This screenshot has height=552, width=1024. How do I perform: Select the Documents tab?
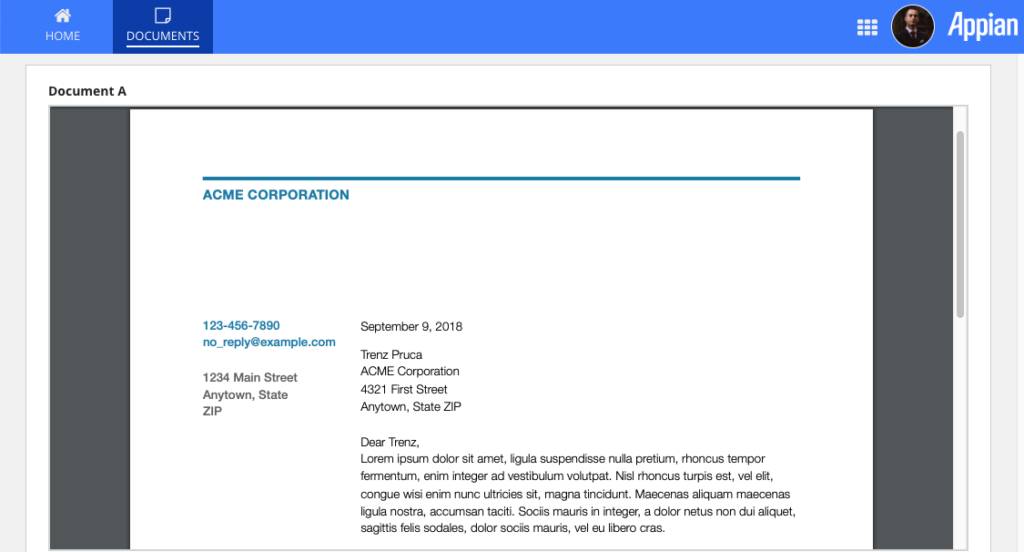pos(163,27)
